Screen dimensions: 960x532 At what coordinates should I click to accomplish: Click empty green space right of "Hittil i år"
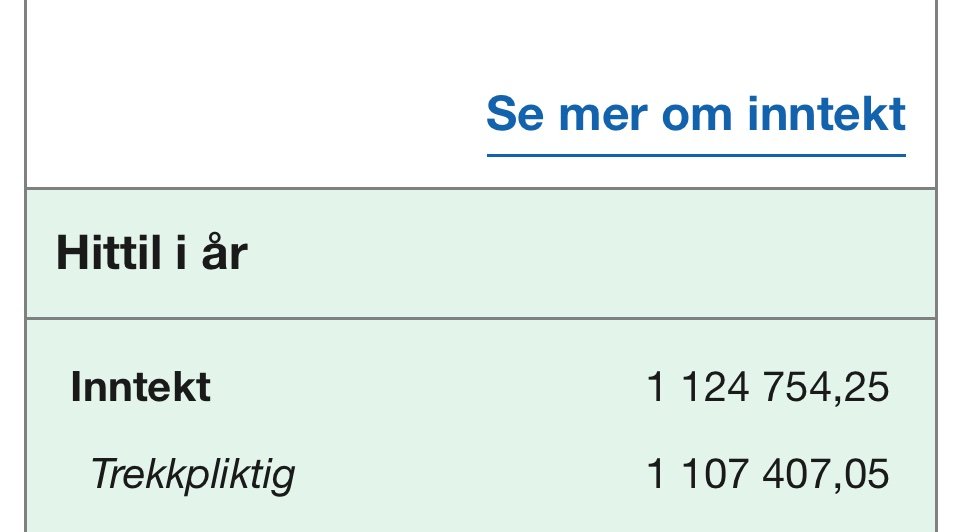[x=600, y=253]
